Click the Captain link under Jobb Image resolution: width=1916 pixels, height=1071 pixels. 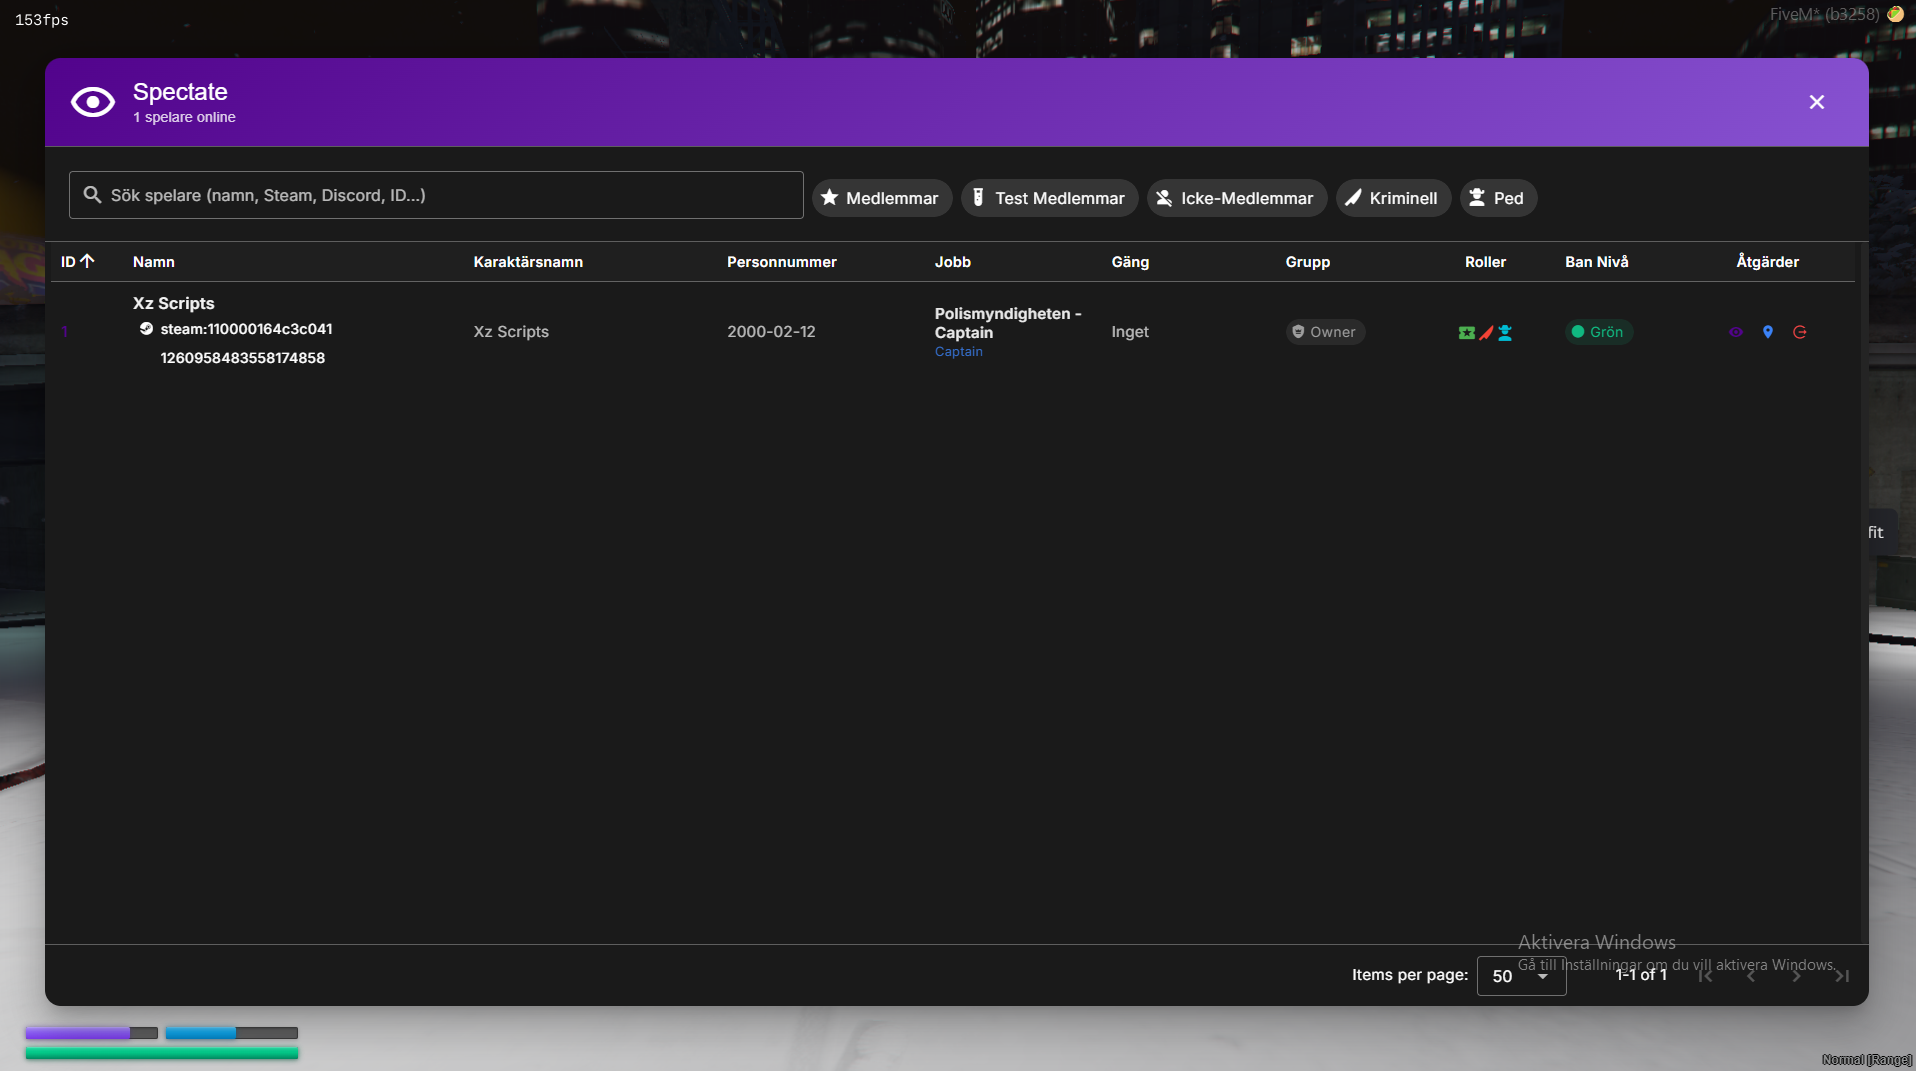click(958, 352)
